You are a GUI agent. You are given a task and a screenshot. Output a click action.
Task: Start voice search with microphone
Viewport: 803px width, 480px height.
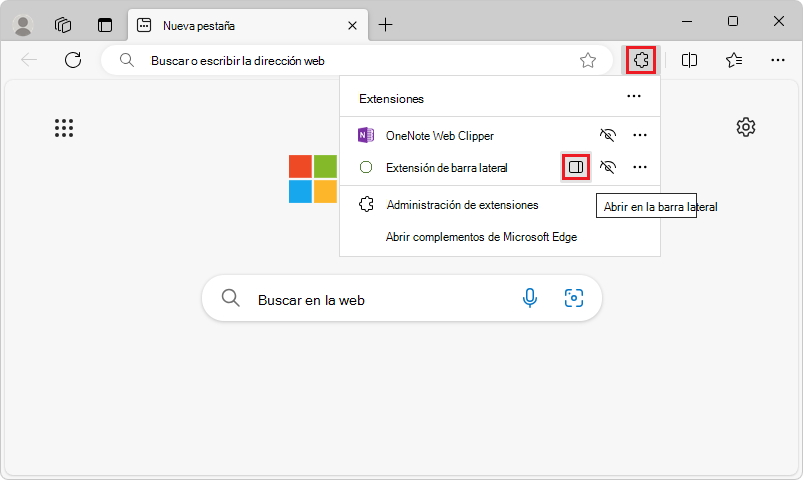click(530, 298)
